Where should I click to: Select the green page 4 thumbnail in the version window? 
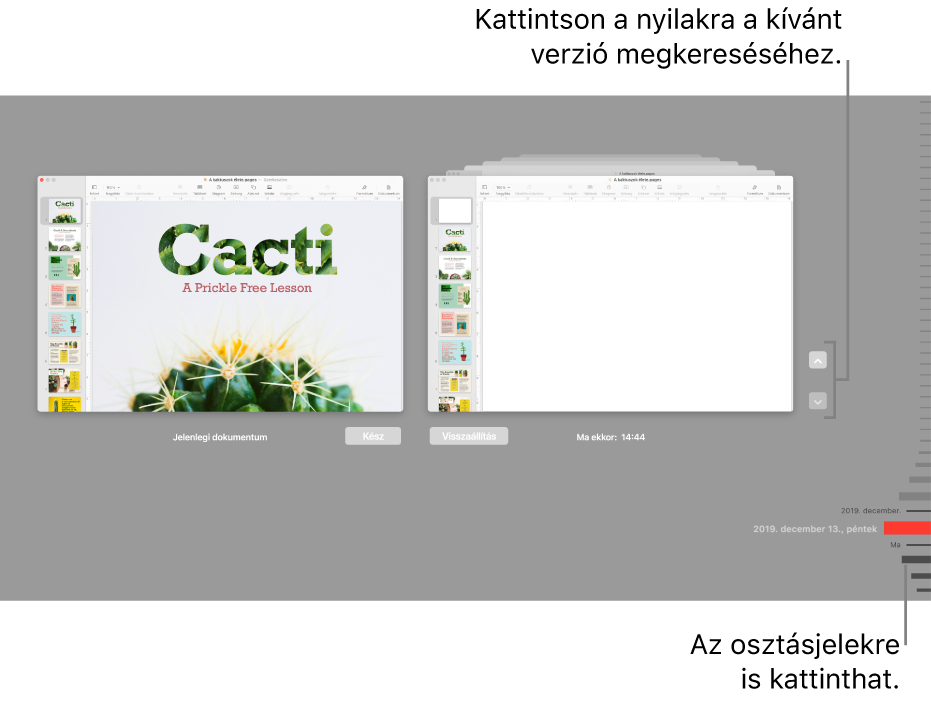click(455, 296)
